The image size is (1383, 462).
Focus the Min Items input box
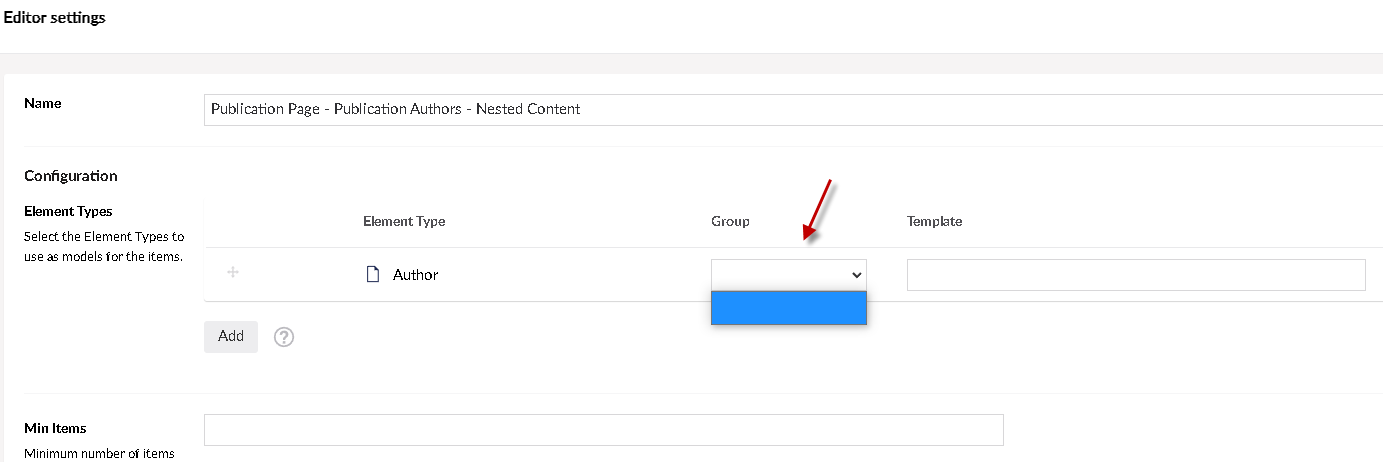point(603,430)
